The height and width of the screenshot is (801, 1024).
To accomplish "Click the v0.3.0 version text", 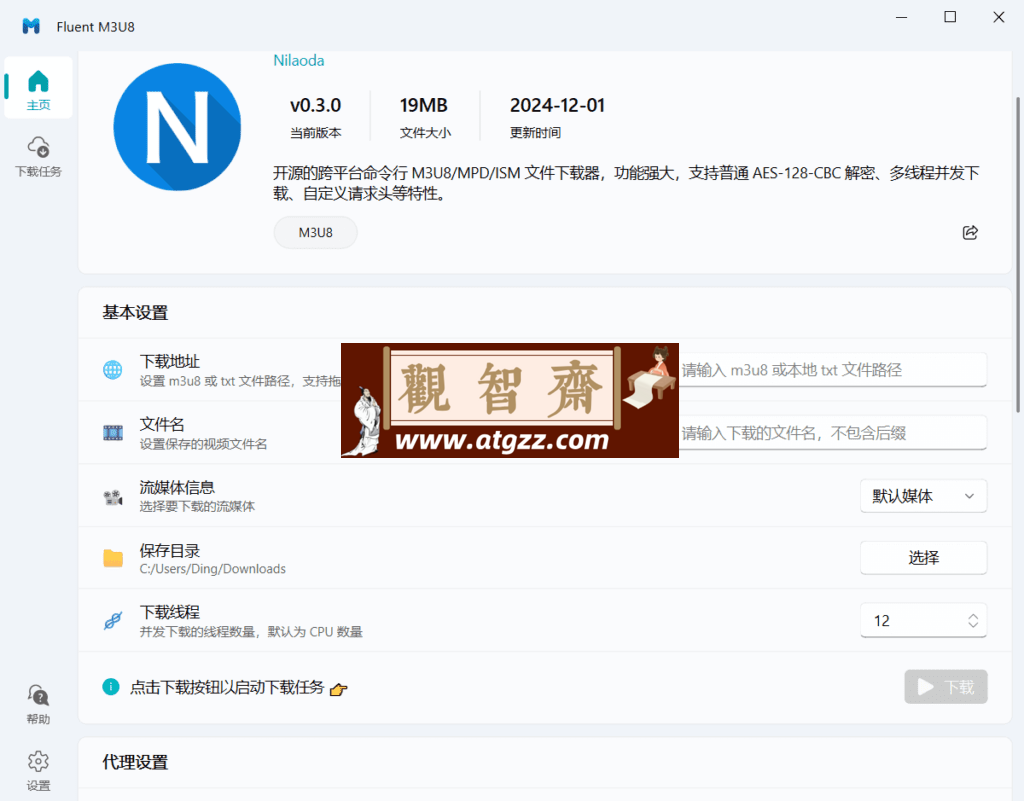I will click(315, 105).
